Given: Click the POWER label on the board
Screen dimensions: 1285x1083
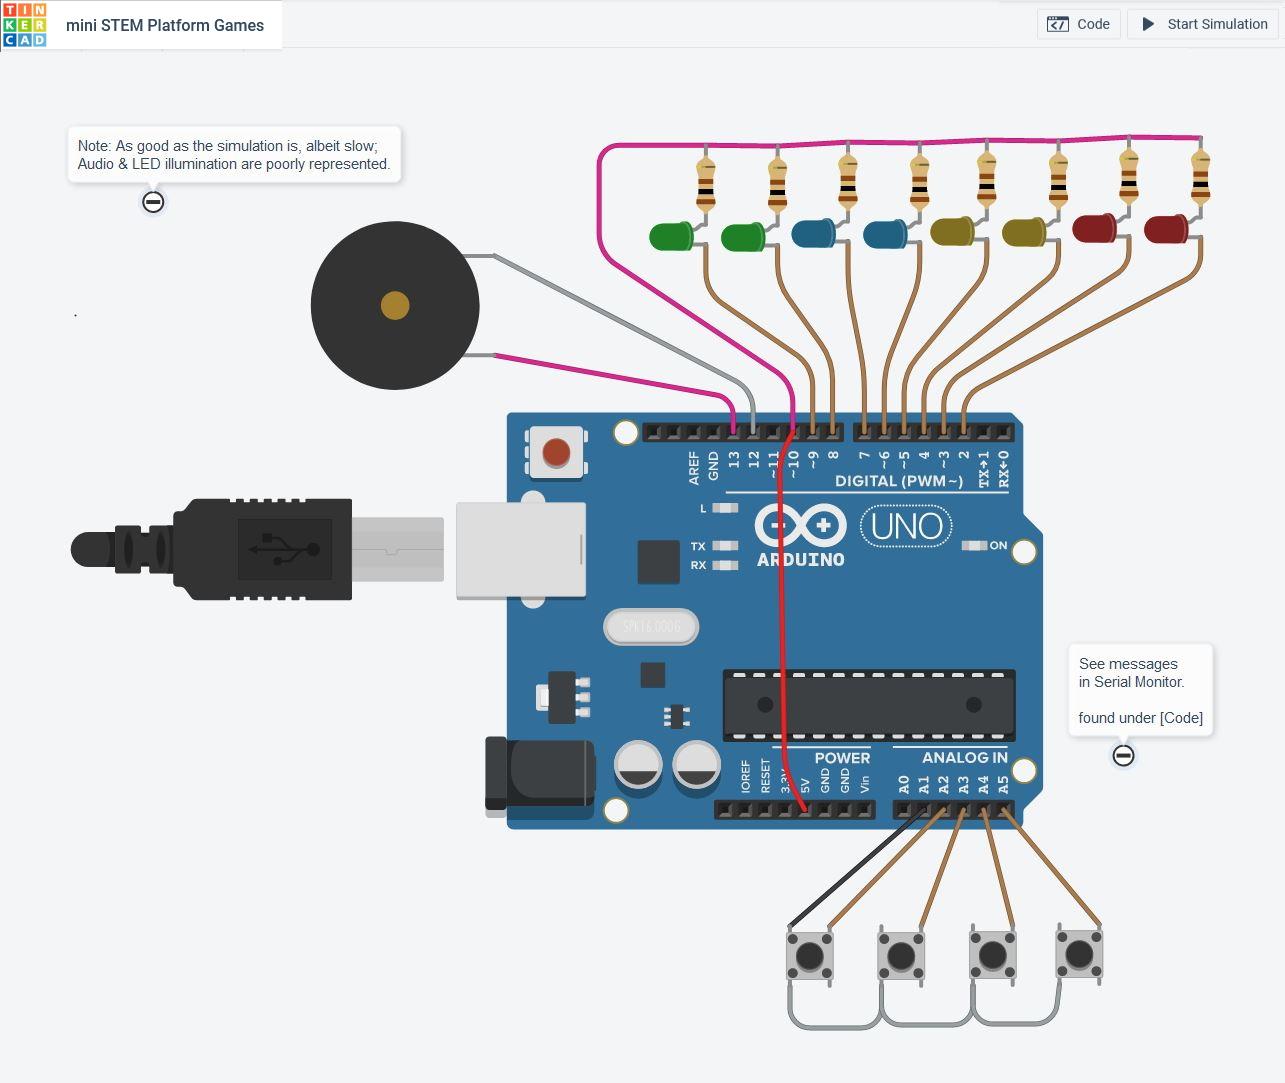Looking at the screenshot, I should click(842, 757).
